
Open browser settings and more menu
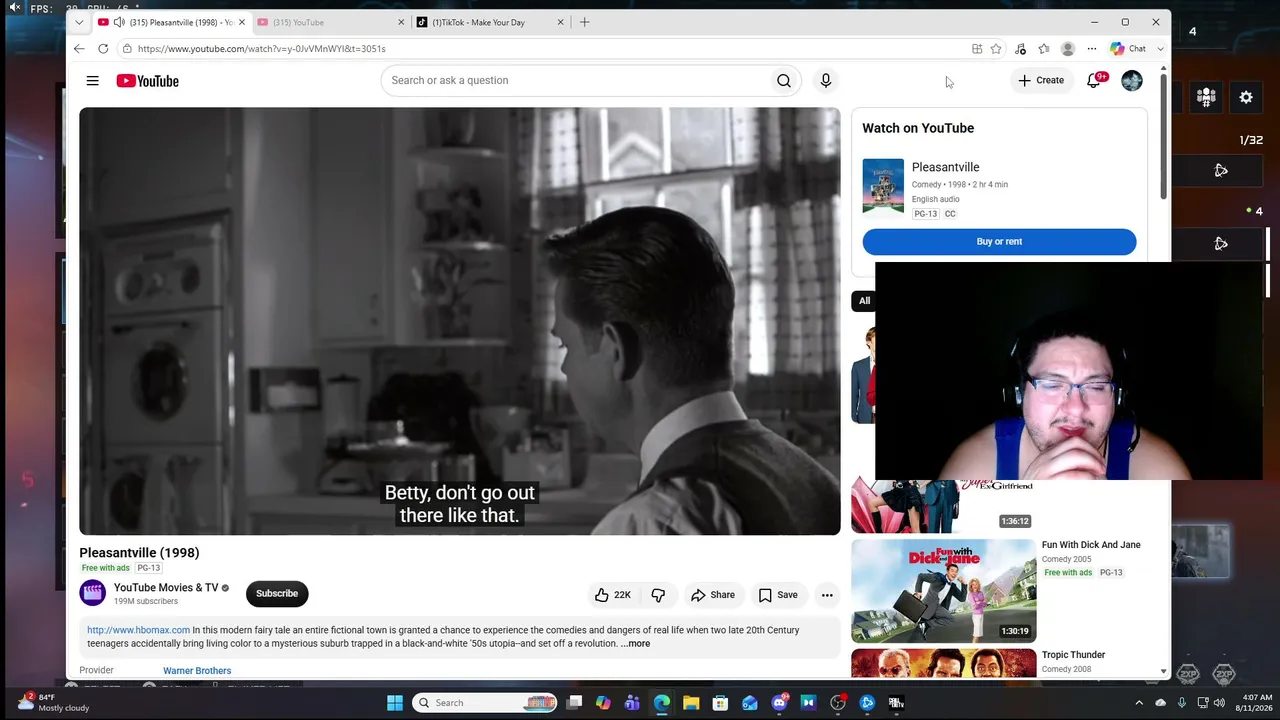(1092, 48)
